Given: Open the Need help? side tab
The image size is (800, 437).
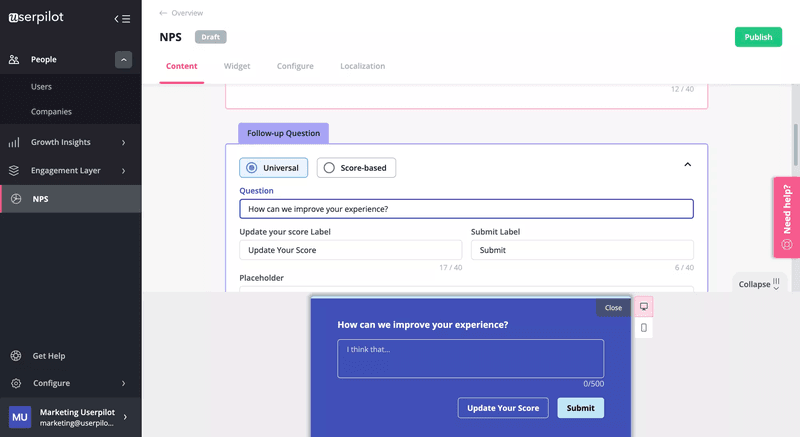Looking at the screenshot, I should [x=787, y=217].
